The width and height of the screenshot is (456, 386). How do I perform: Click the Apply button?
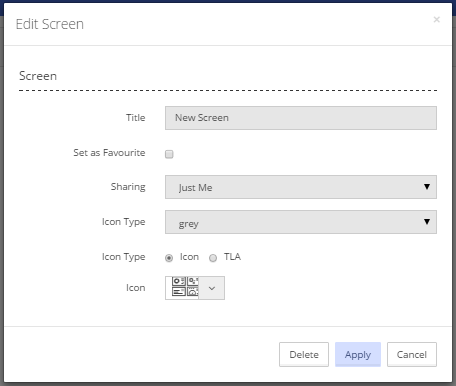pos(358,354)
